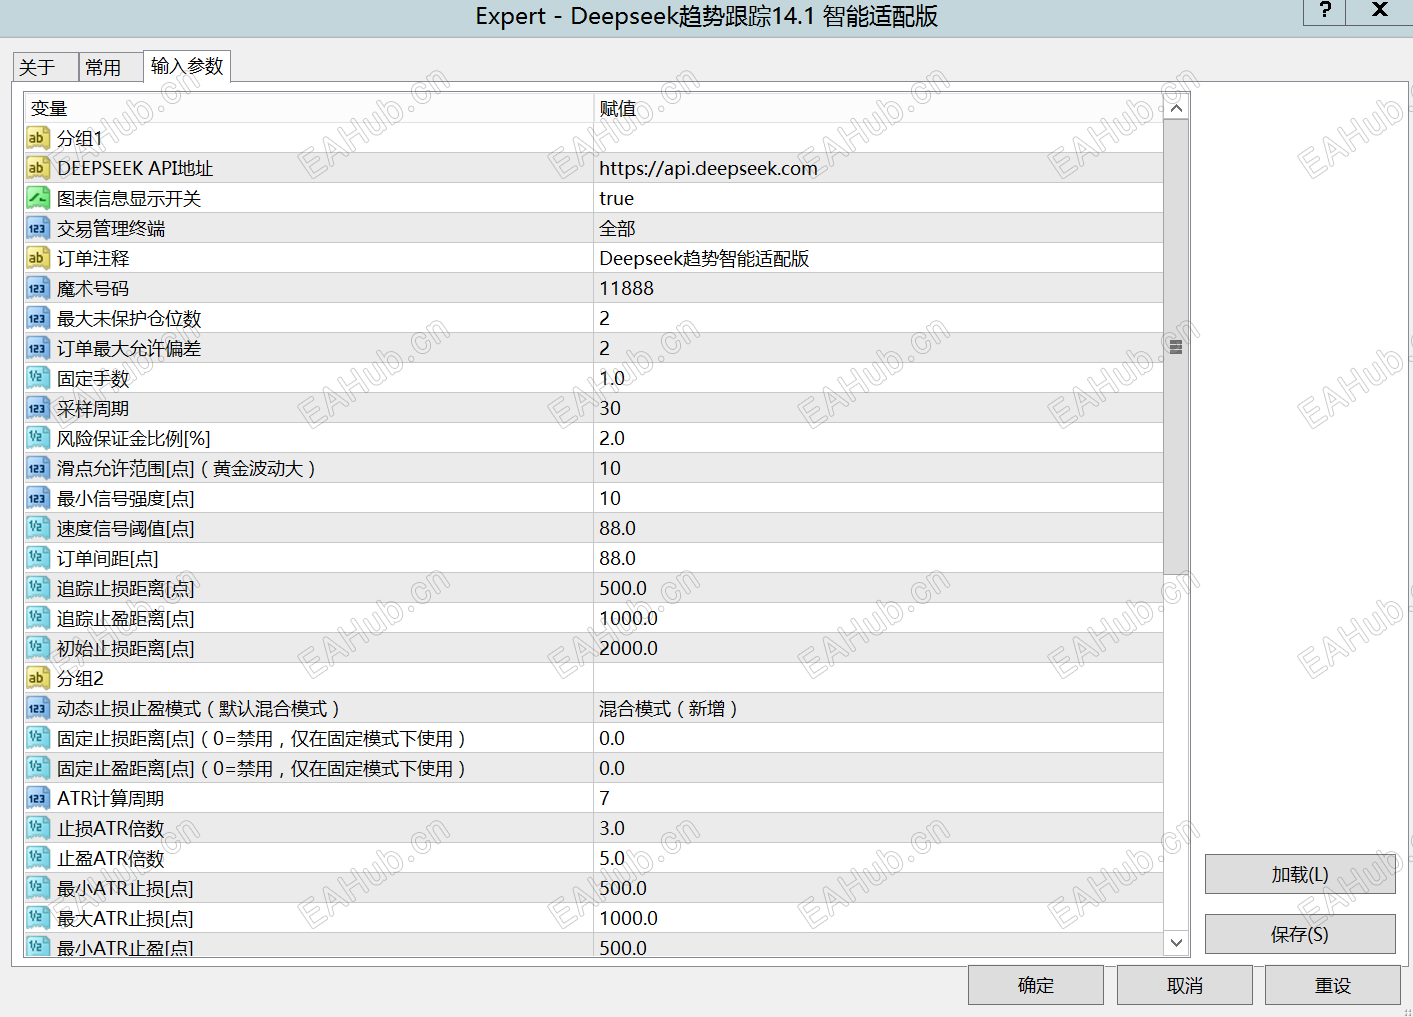Viewport: 1413px width, 1017px height.
Task: Edit the 止损ATR倍数 value 3.0
Action: point(878,828)
